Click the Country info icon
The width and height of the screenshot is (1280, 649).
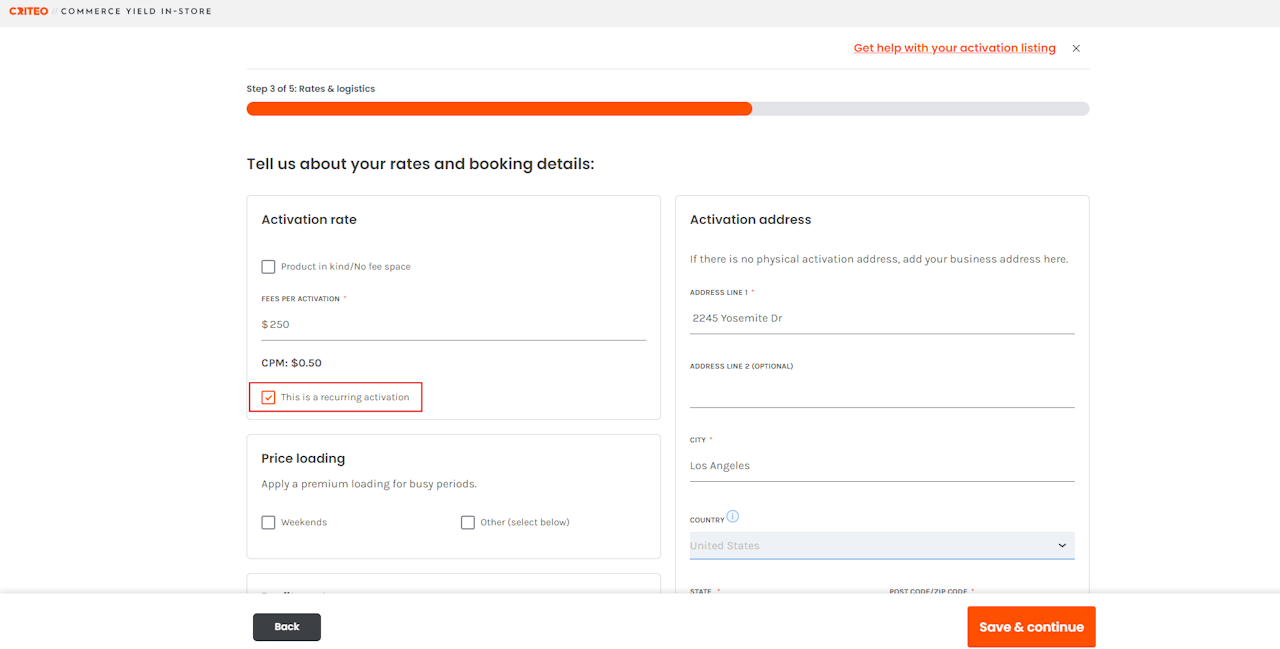[732, 517]
